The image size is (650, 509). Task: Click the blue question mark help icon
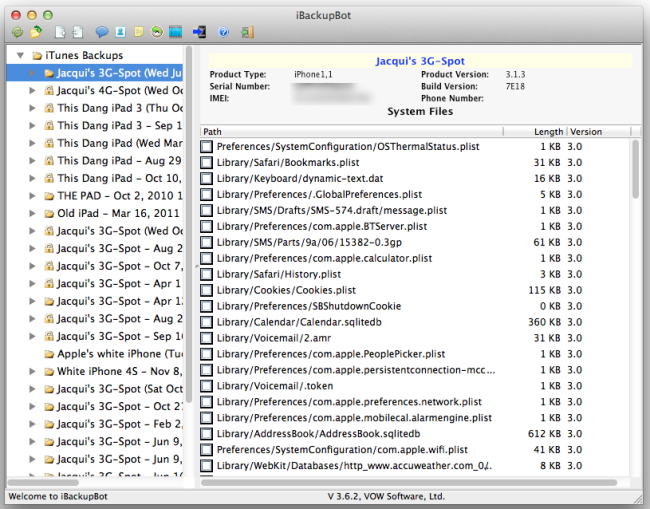pyautogui.click(x=223, y=32)
